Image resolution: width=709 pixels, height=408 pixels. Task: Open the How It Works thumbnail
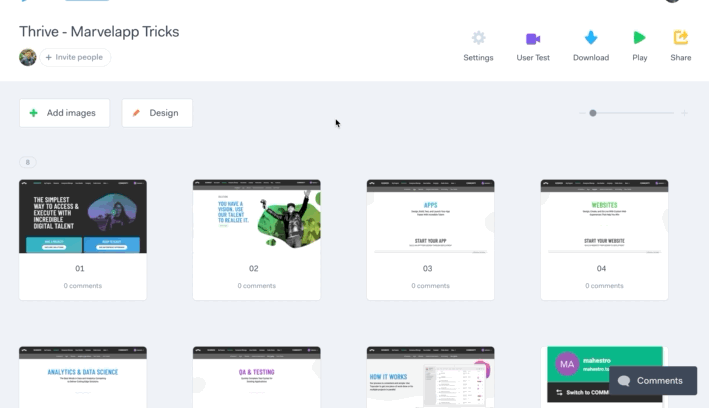(x=430, y=377)
